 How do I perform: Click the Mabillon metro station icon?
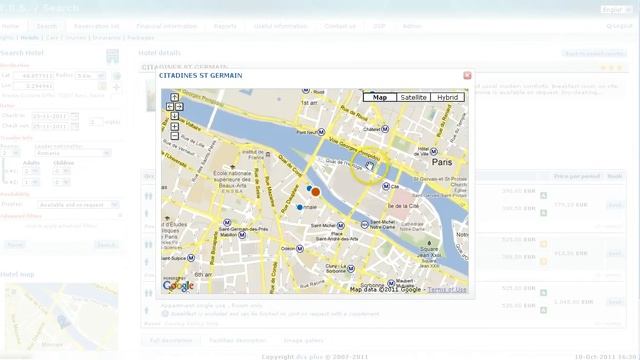242,235
